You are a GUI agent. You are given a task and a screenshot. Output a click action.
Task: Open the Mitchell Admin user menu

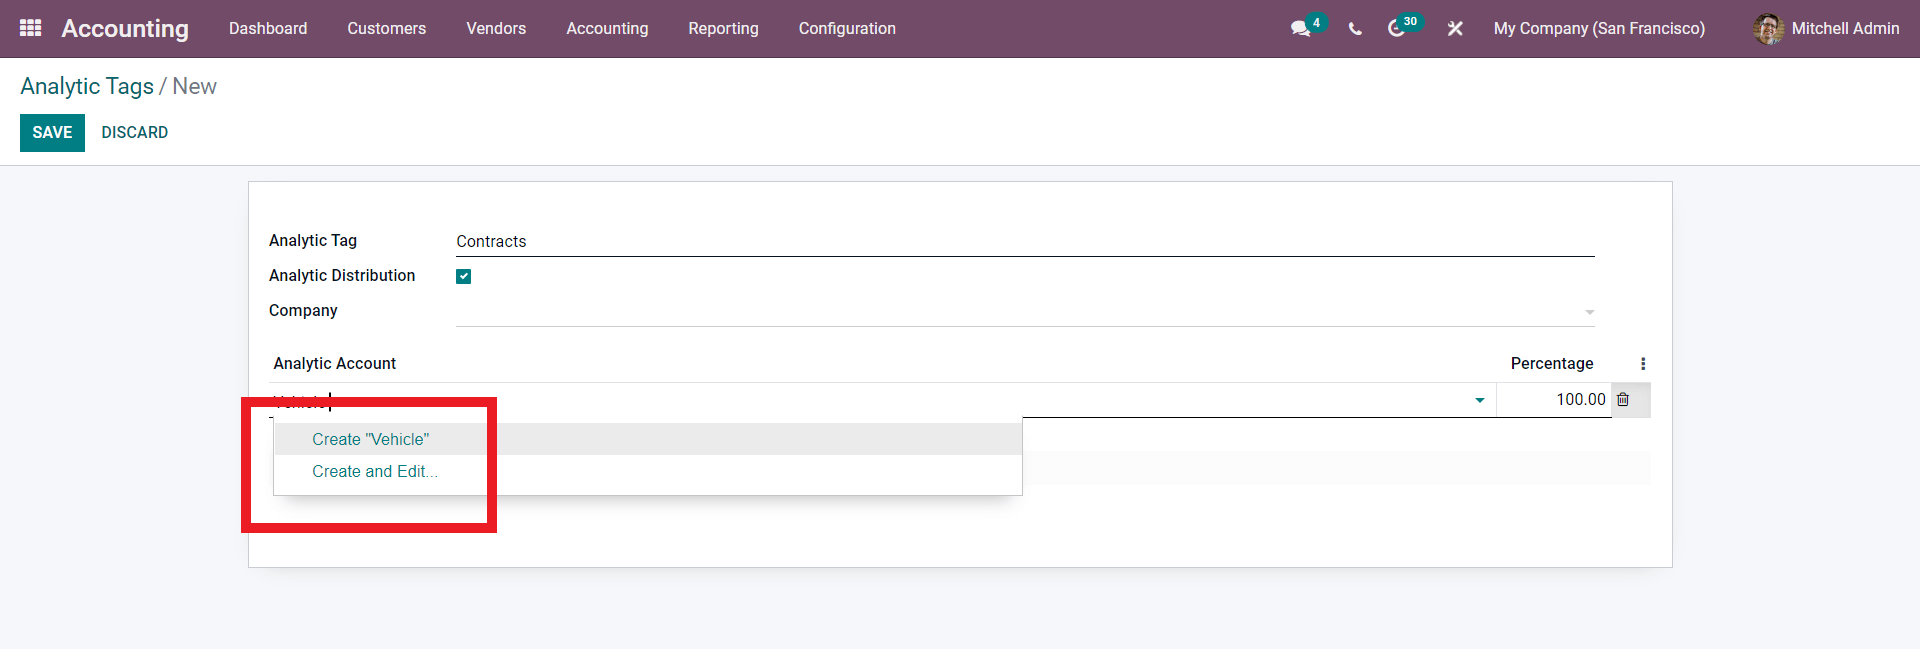(x=1826, y=29)
